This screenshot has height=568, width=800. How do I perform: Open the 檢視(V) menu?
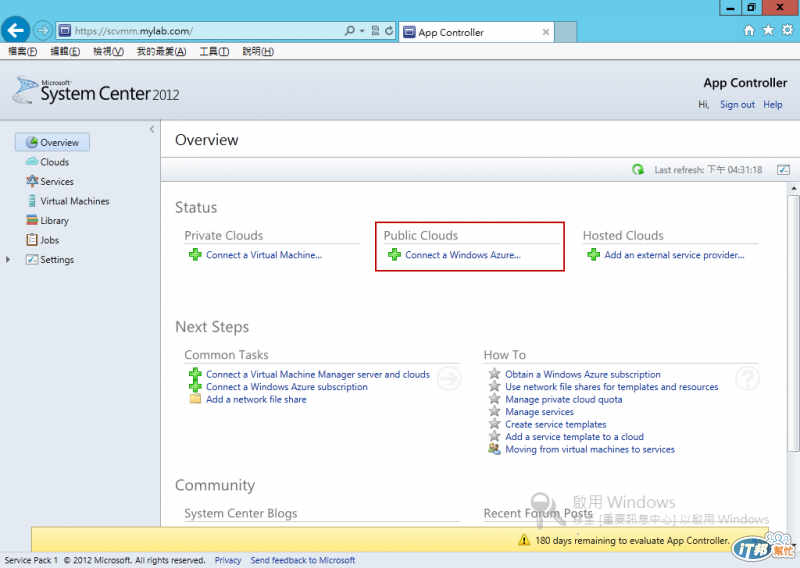pos(108,51)
